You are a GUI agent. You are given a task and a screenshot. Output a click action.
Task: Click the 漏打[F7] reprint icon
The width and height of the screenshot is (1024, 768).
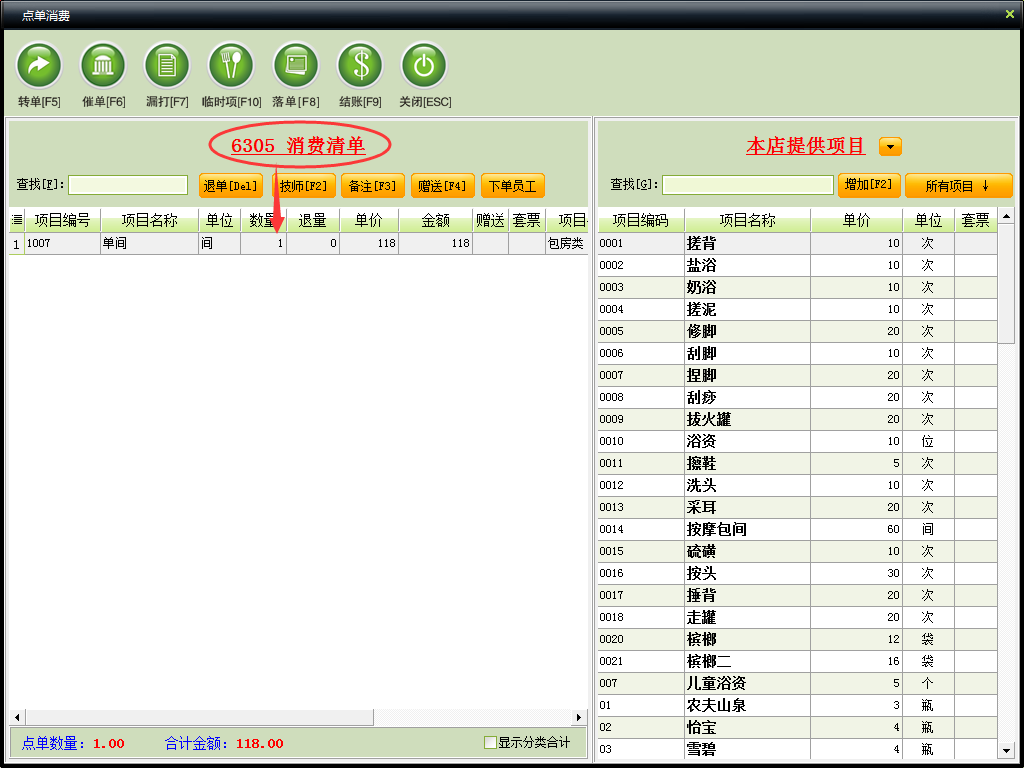coord(167,66)
